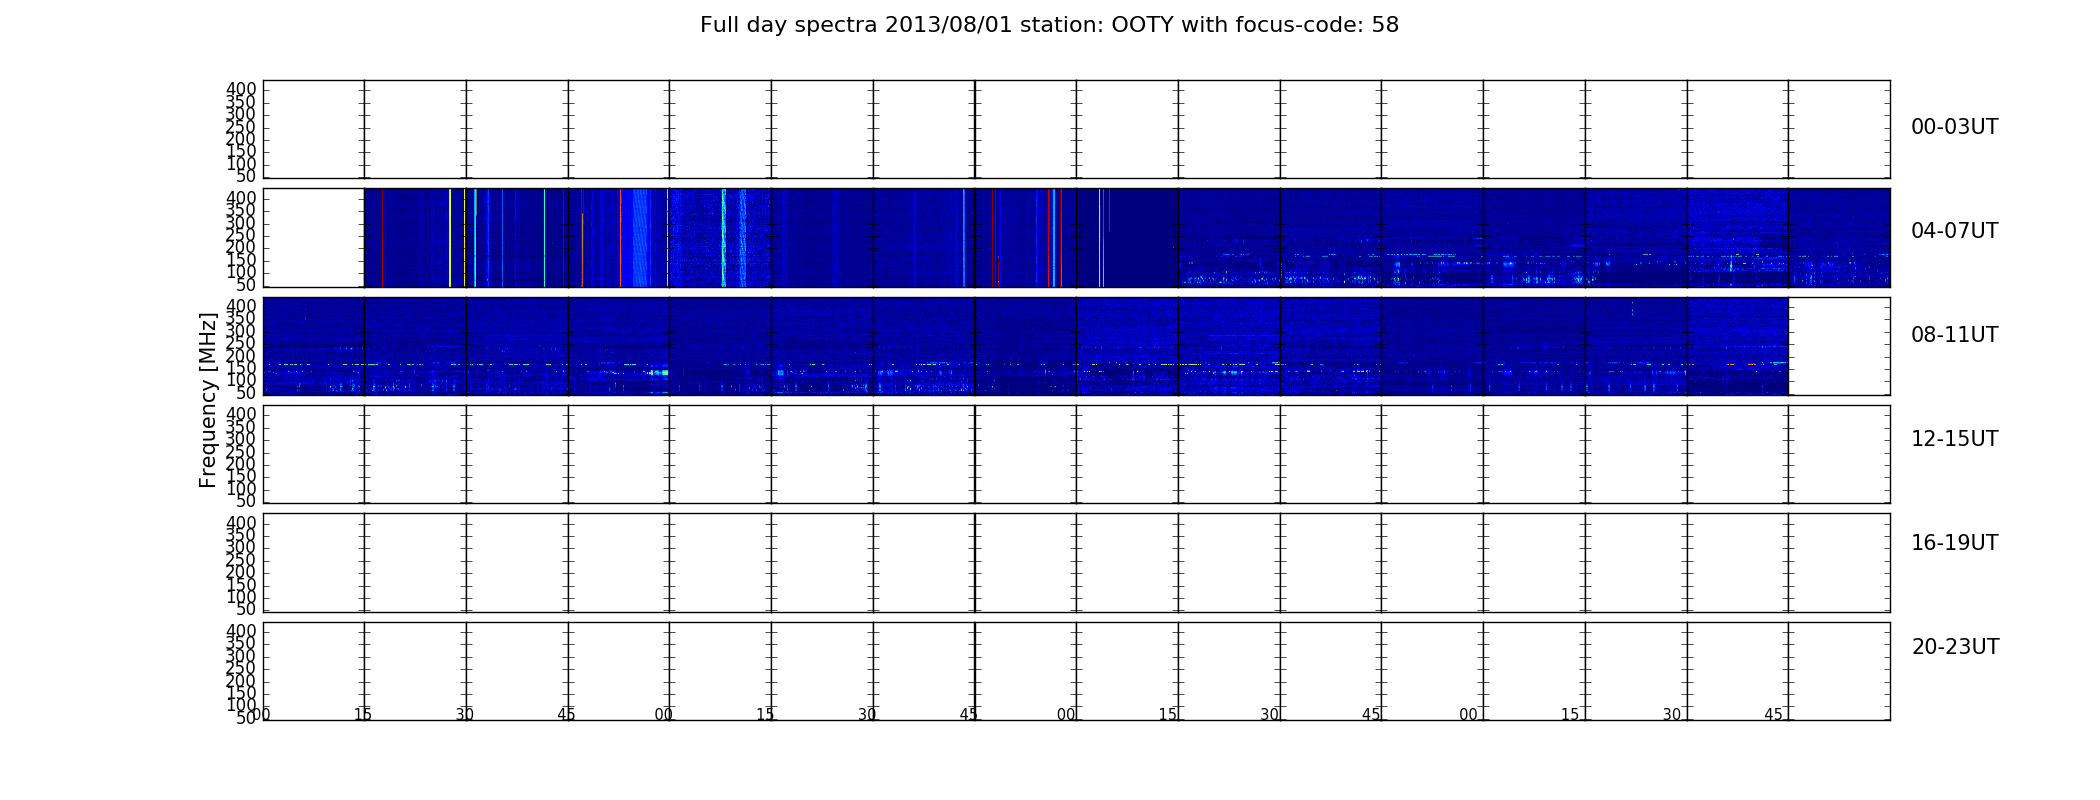
Task: Open the empty 16-19UT spectrum panel
Action: (1076, 563)
